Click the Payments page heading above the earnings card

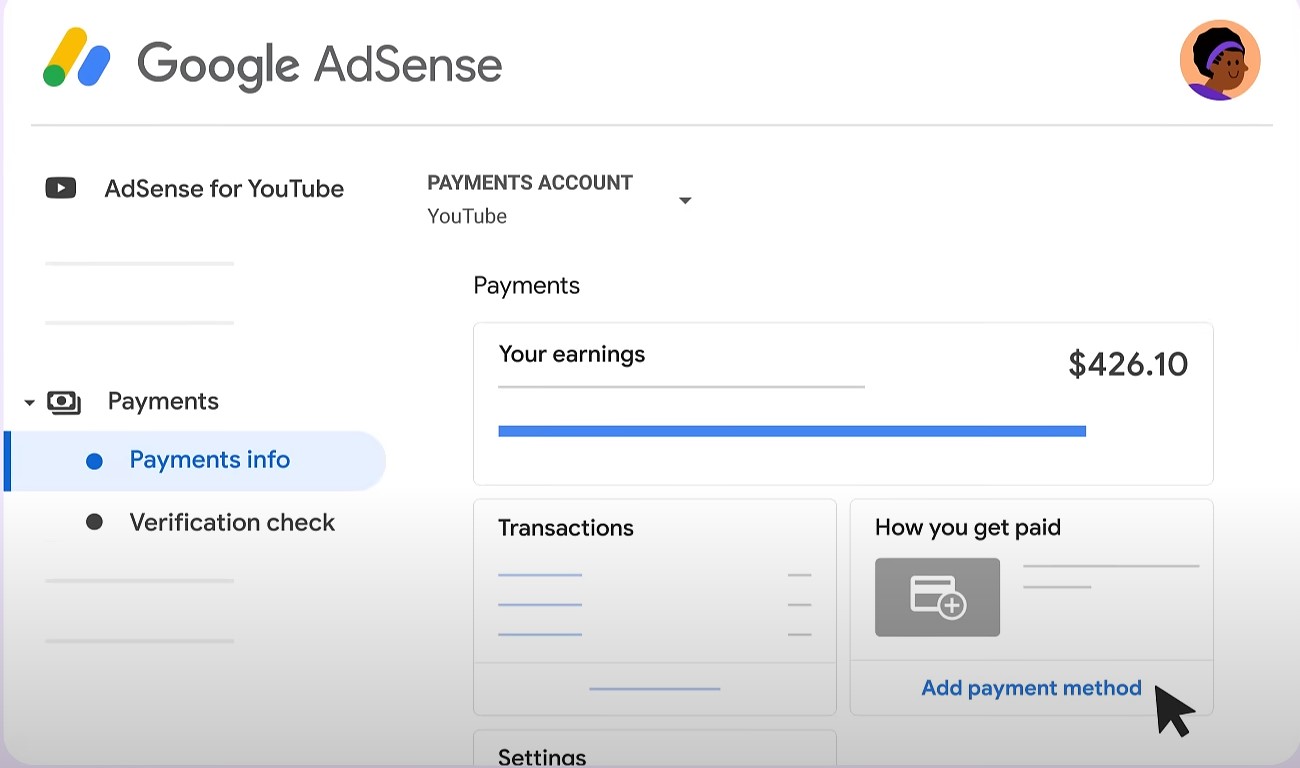[527, 286]
